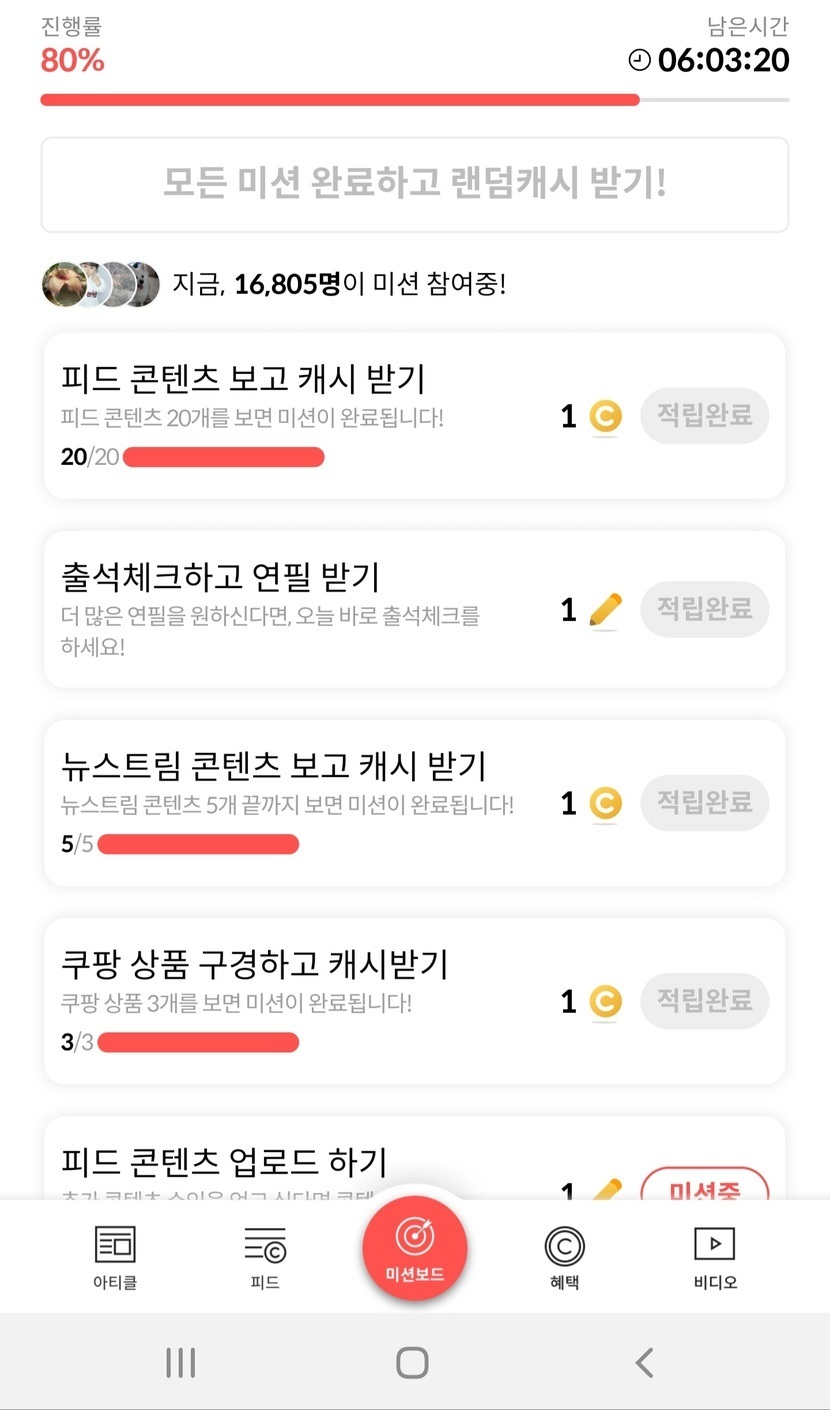Open Android recent apps button
Screen dimensions: 830x1410
point(180,1362)
